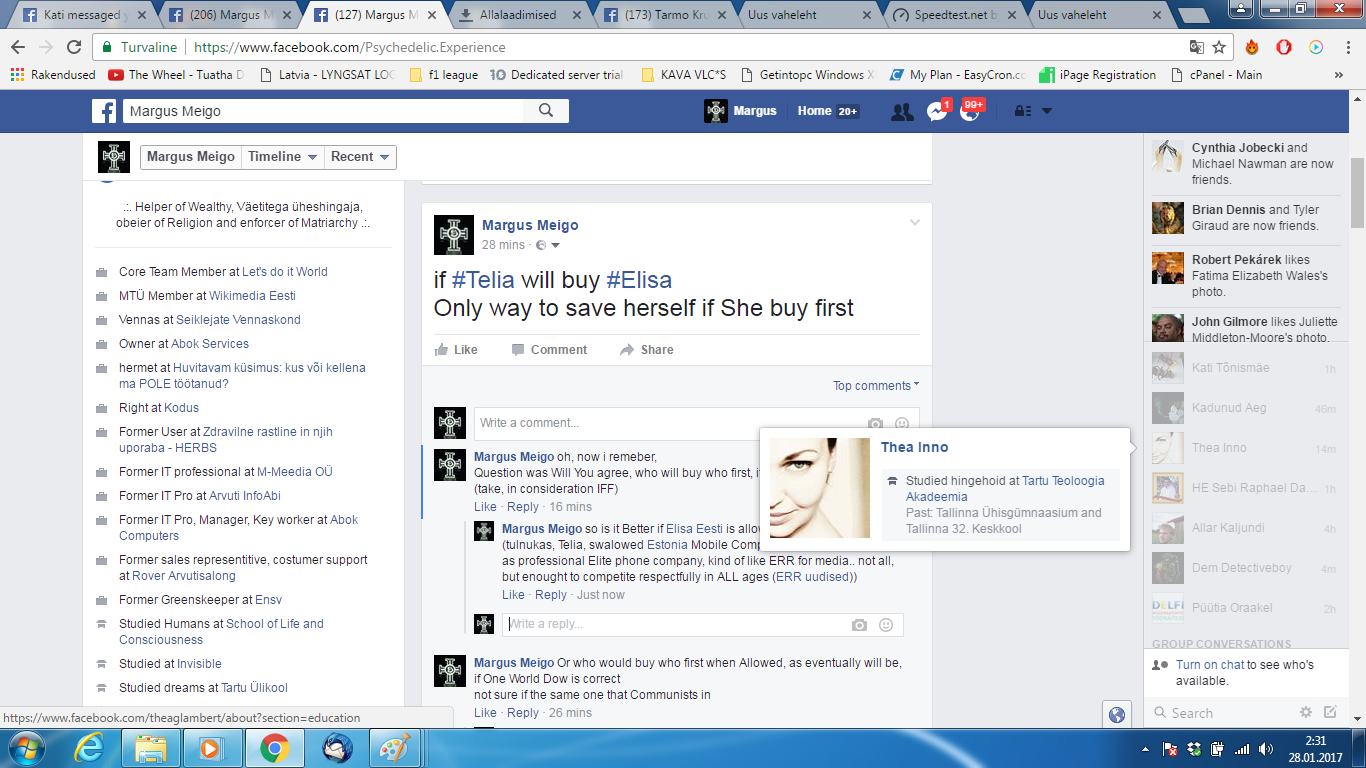This screenshot has width=1366, height=768.
Task: Click the Facebook logo icon in header
Action: point(104,111)
